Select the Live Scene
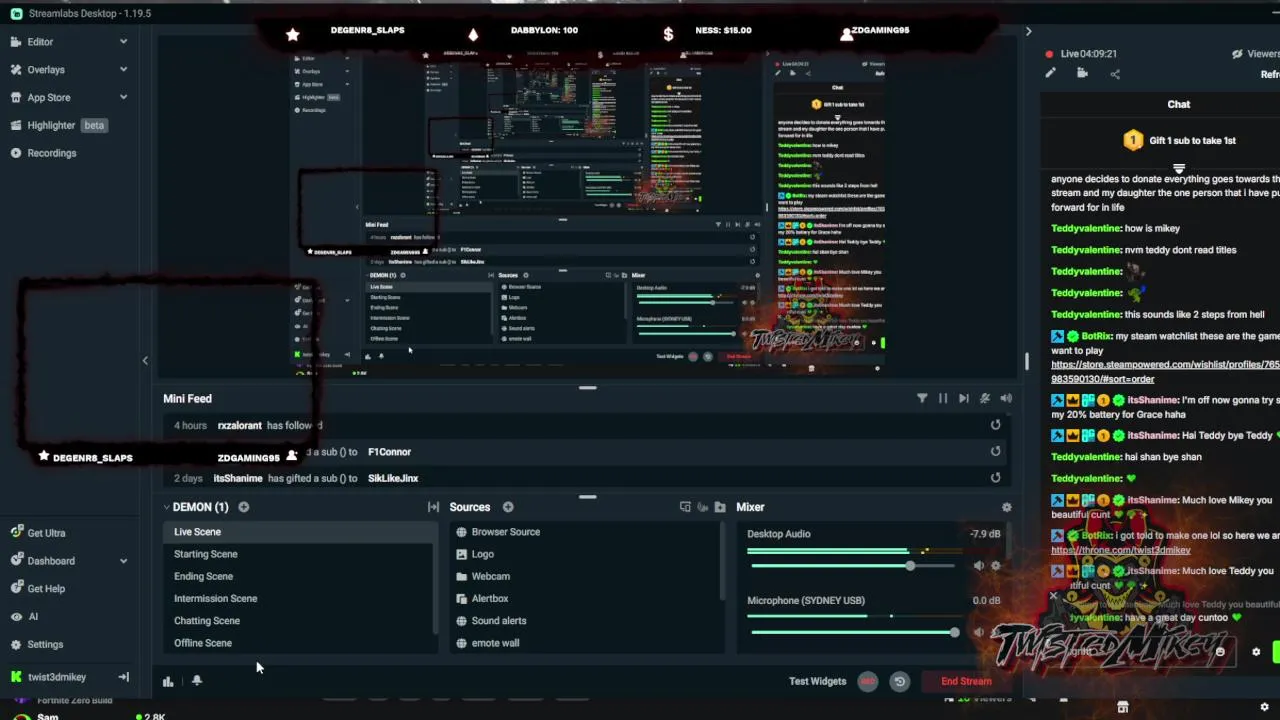Viewport: 1280px width, 720px height. point(299,532)
